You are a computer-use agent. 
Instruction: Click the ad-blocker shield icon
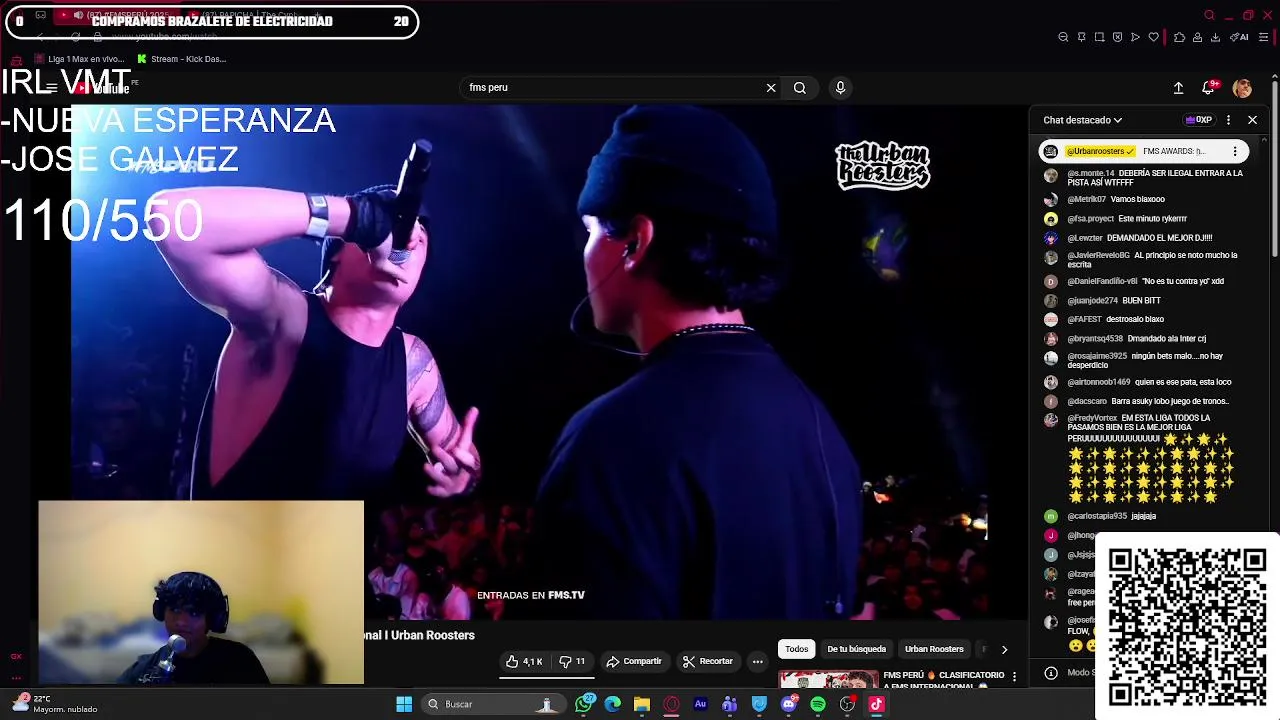1117,37
